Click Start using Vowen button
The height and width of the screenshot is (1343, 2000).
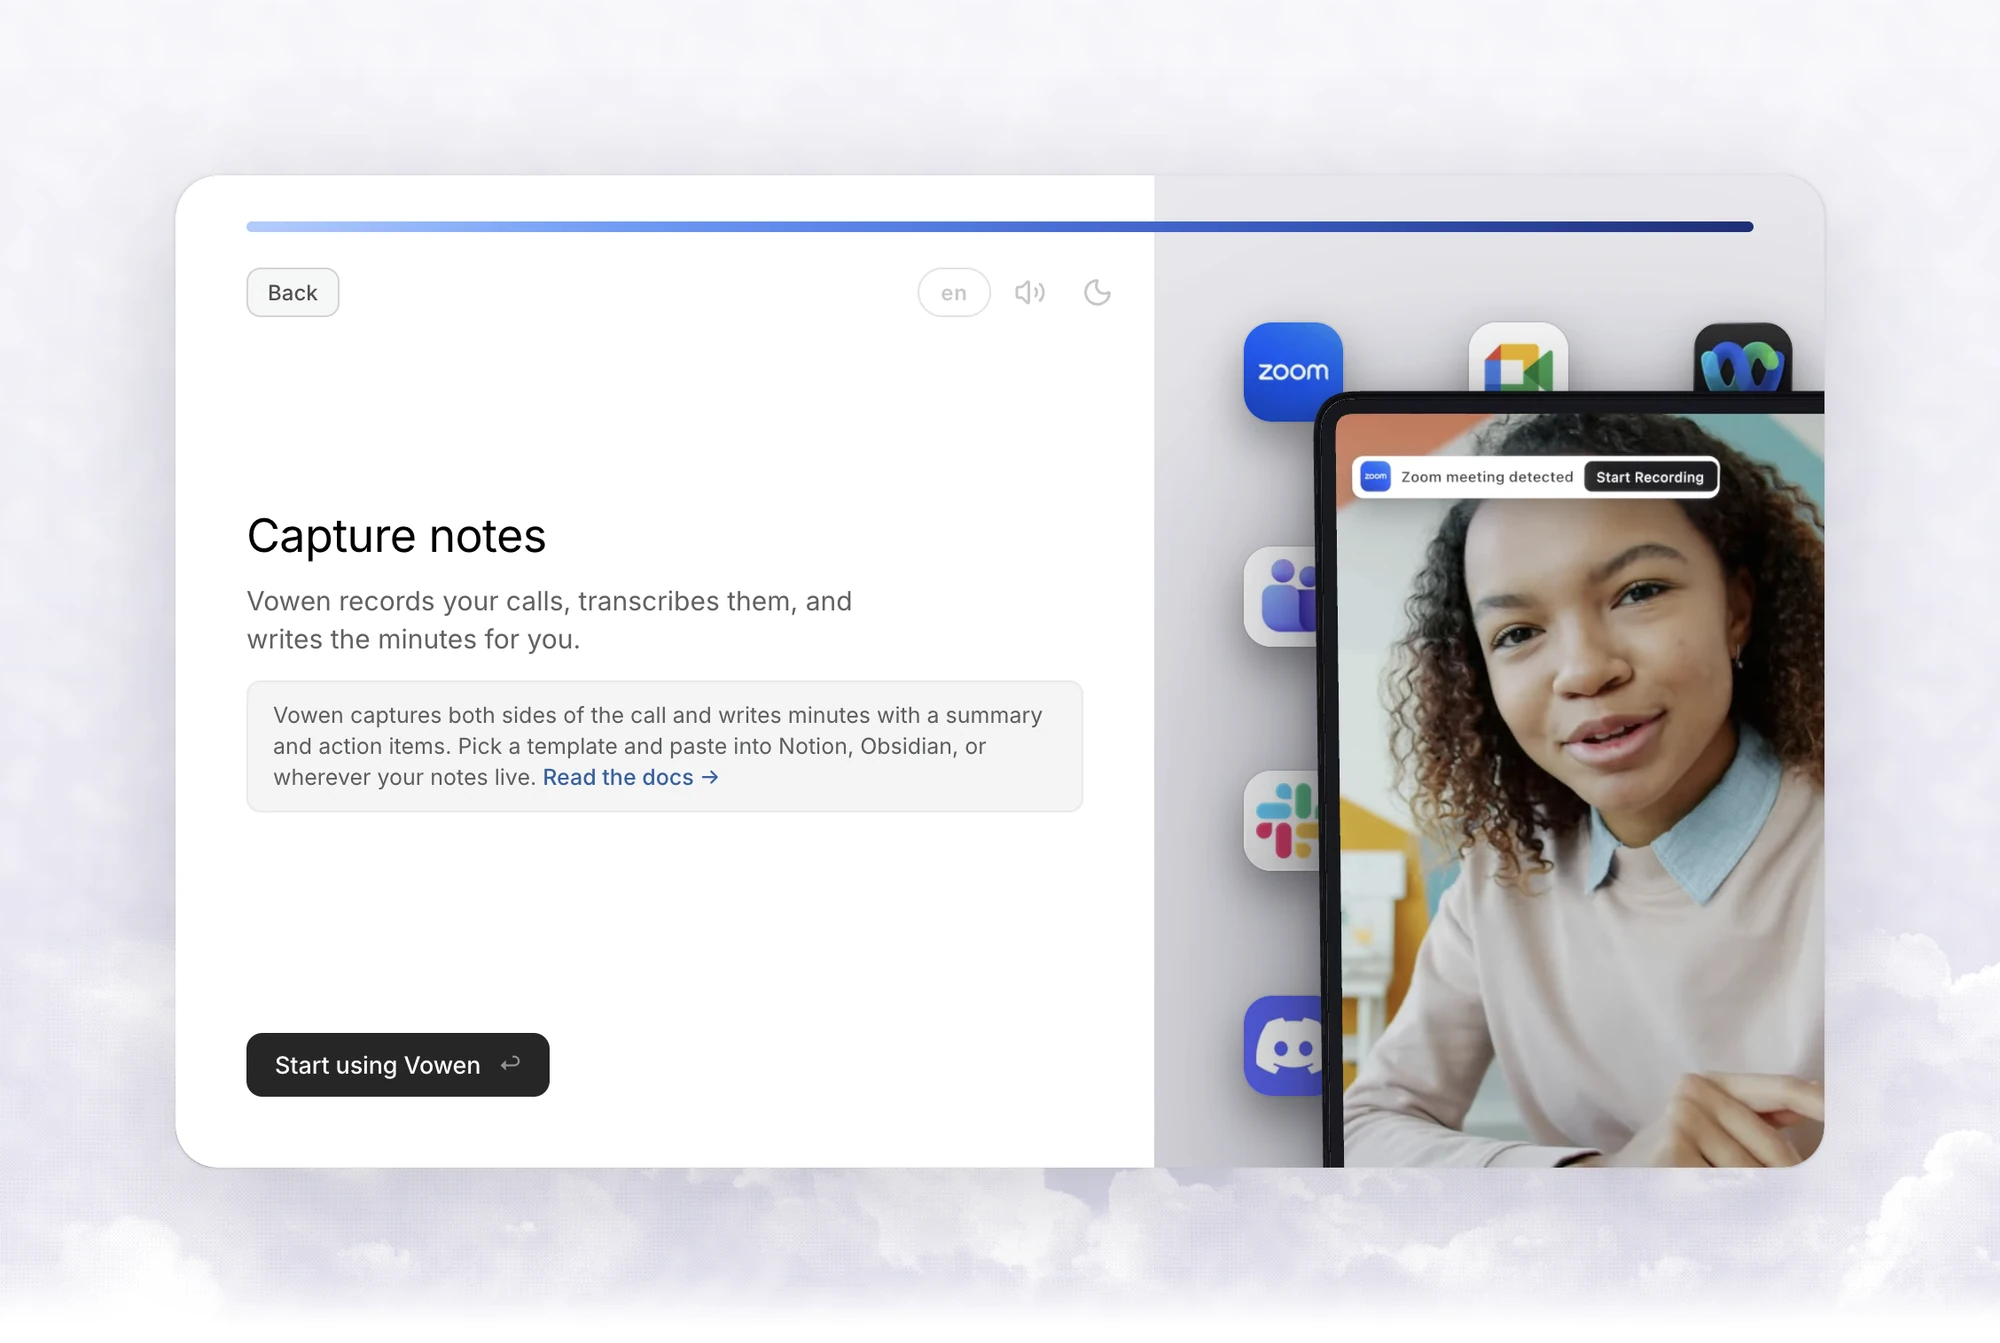(398, 1065)
